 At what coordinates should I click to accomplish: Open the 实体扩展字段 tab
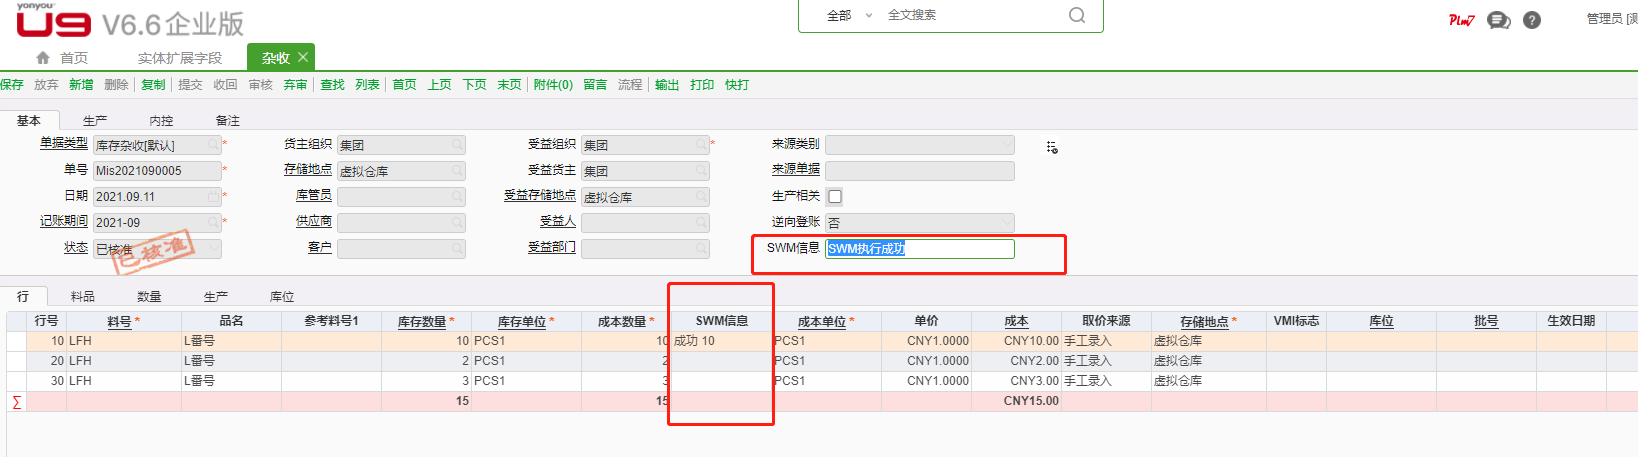point(180,58)
